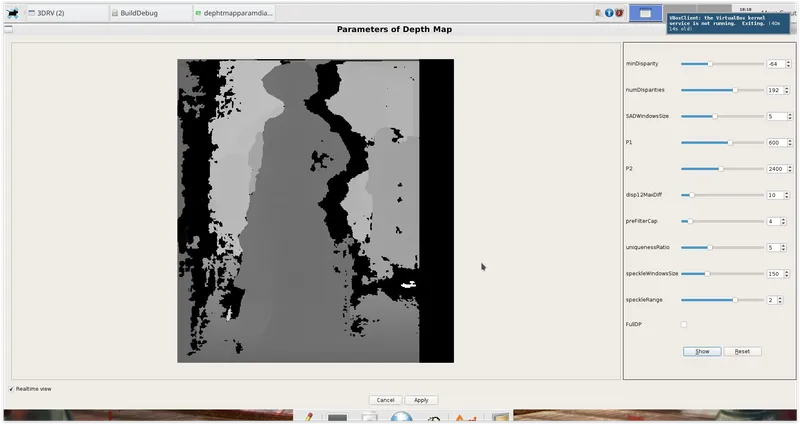
Task: Click the small tray icon left of blue circle
Action: tap(598, 13)
